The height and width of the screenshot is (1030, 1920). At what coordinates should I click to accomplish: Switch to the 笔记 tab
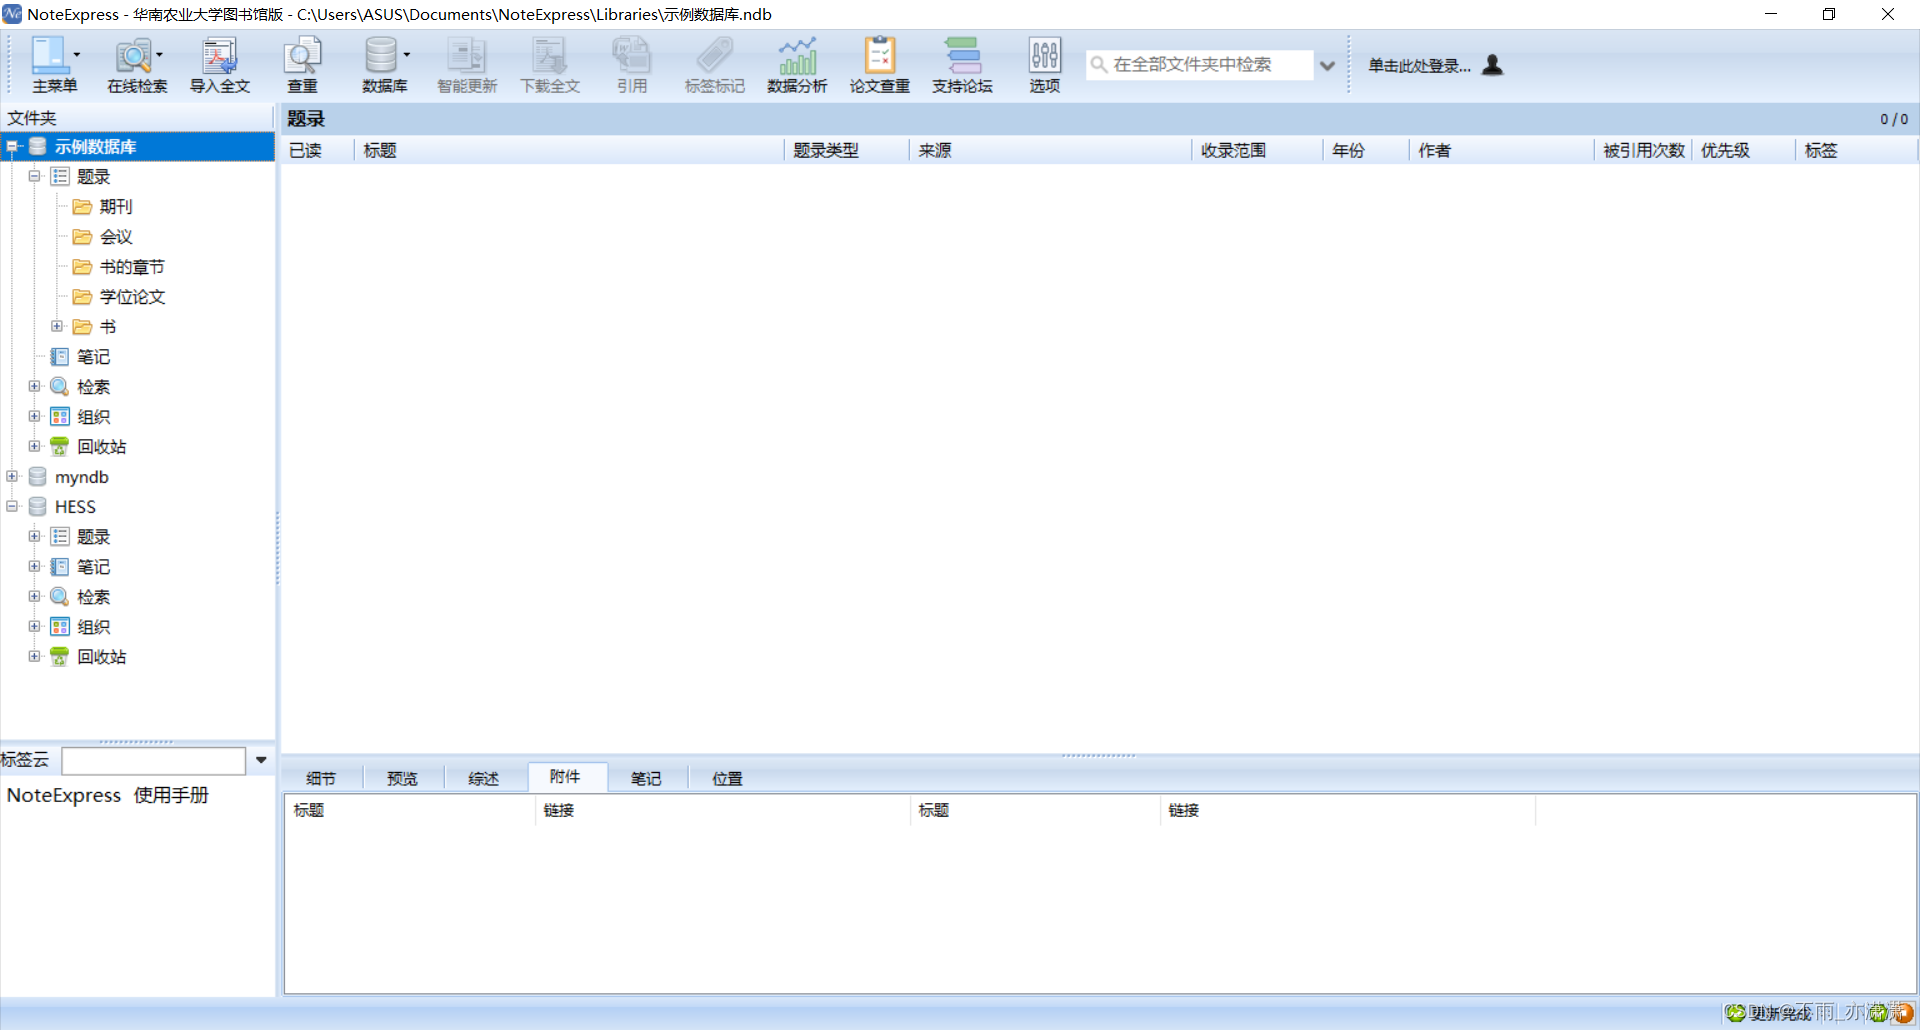(x=646, y=778)
